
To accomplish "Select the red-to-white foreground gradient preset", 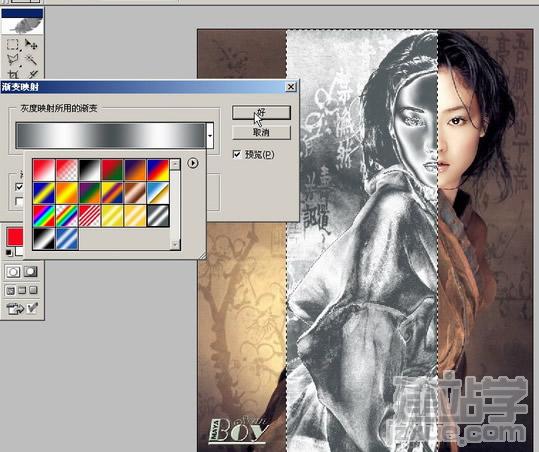I will [x=44, y=170].
